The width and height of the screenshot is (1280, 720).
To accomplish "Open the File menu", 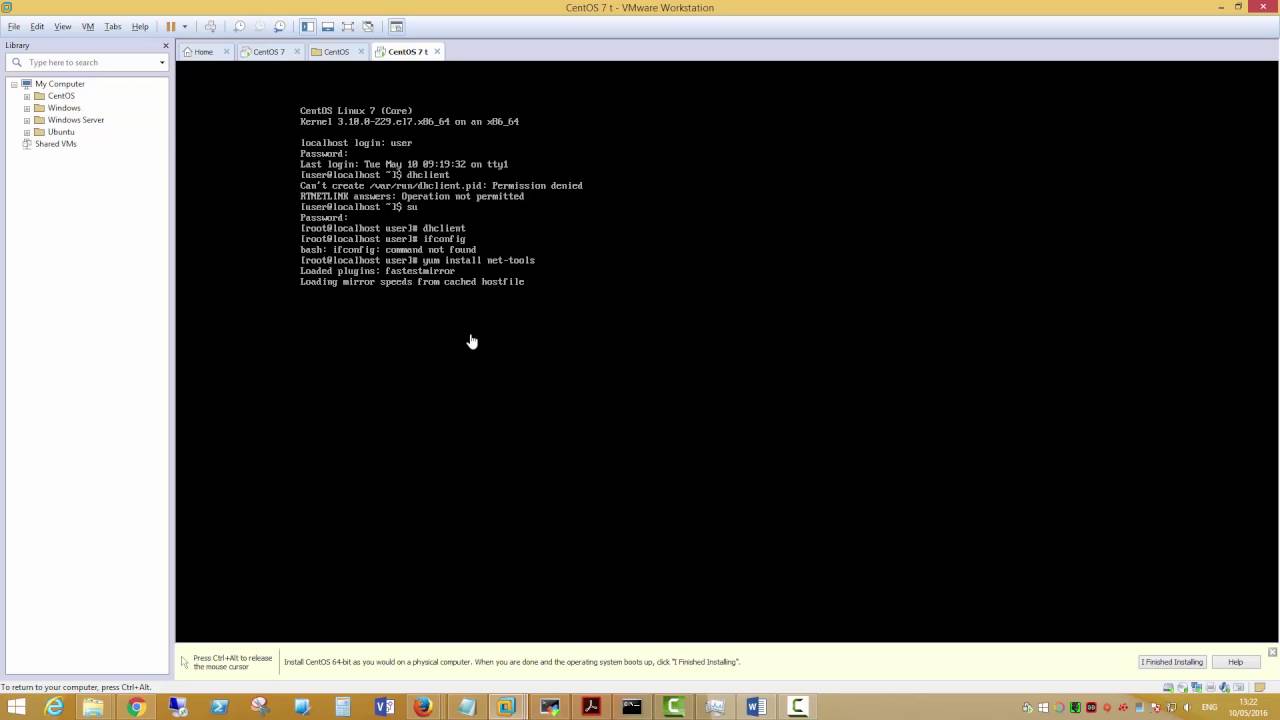I will [x=14, y=27].
